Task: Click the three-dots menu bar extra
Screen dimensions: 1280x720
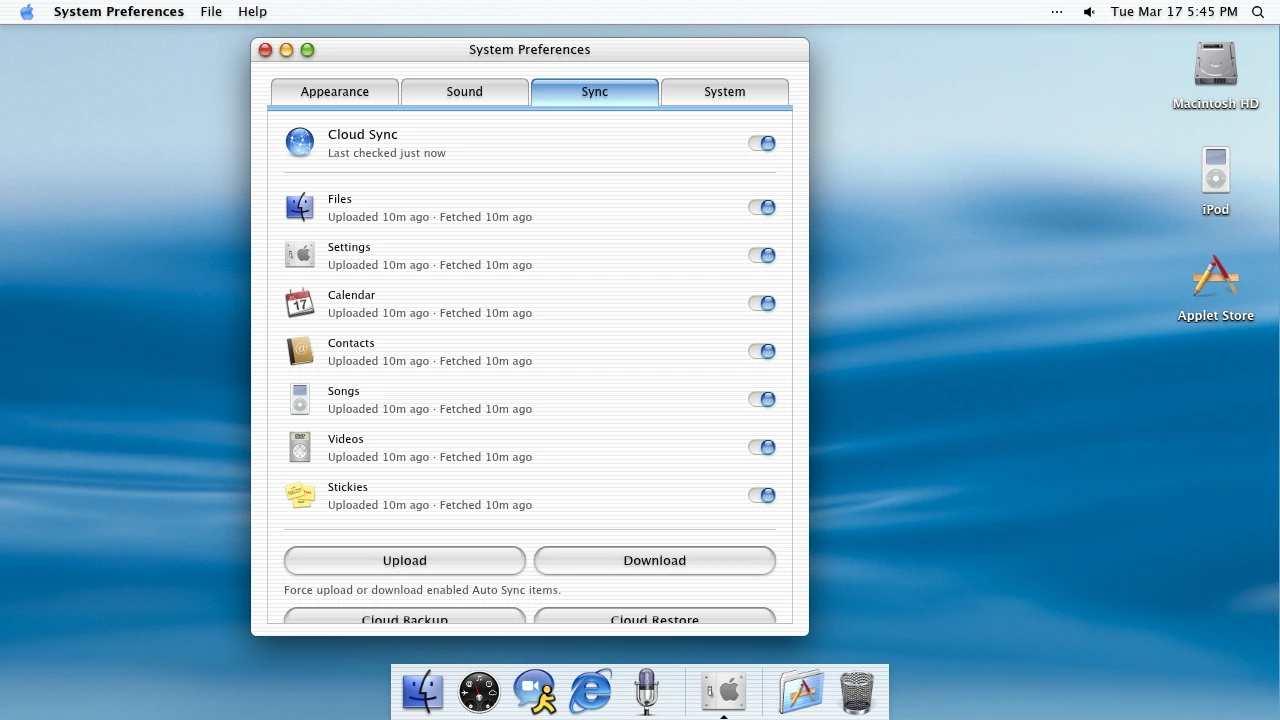Action: (x=1057, y=12)
